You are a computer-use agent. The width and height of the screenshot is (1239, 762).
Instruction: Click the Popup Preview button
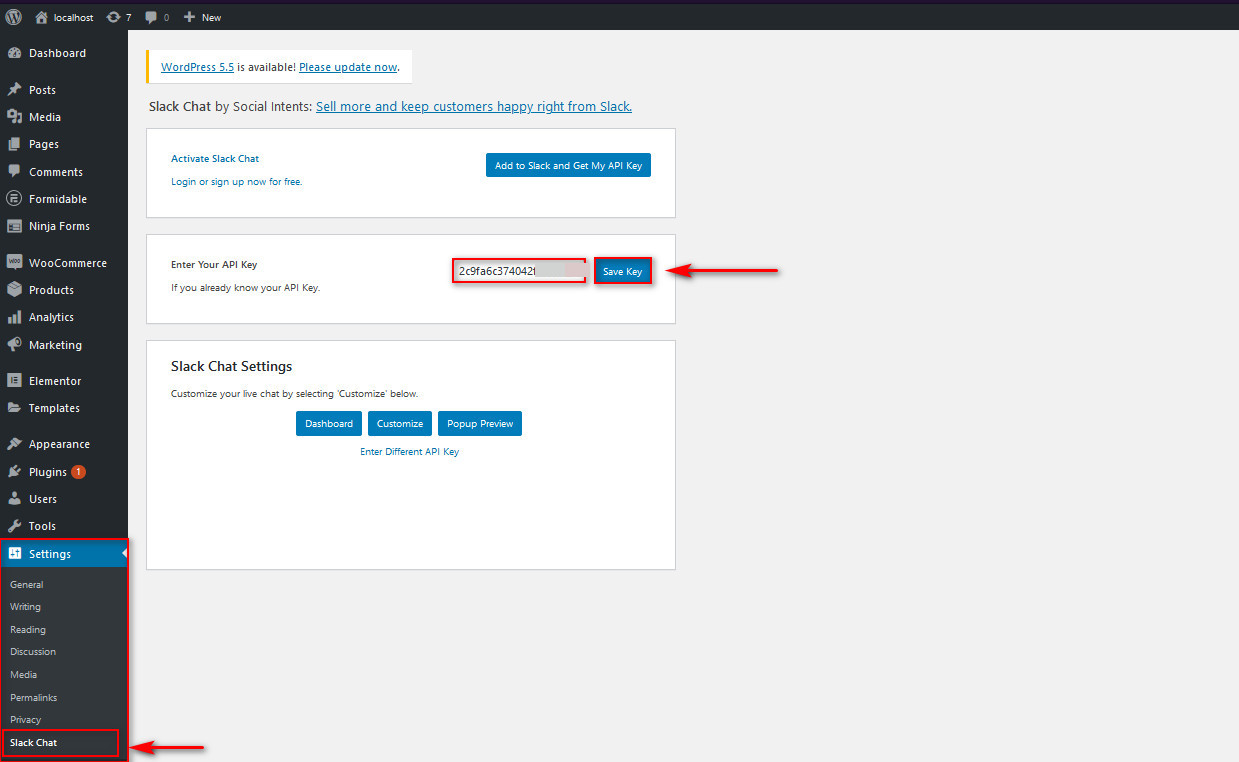pyautogui.click(x=480, y=424)
